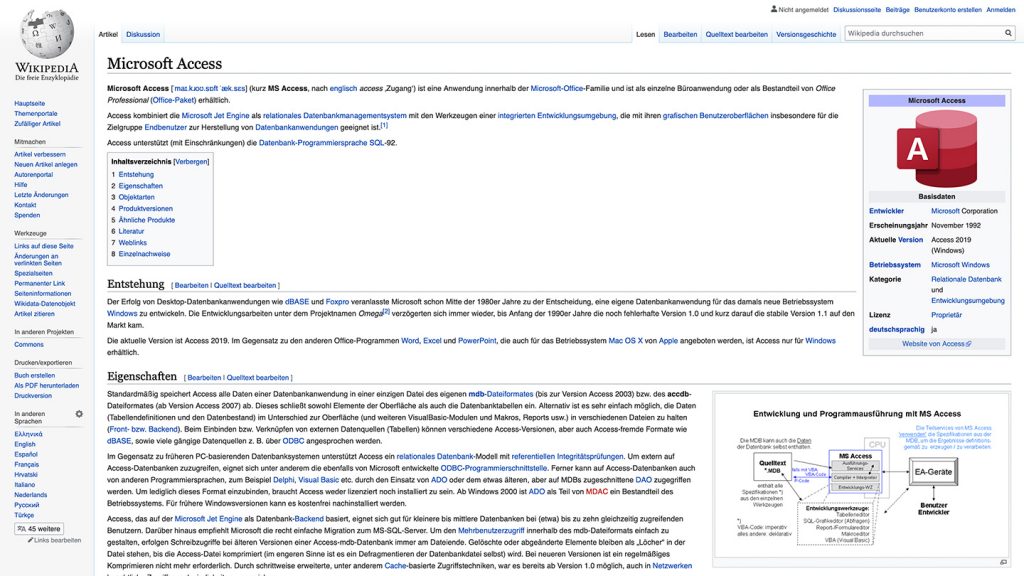Jump to Entstehung in contents
The height and width of the screenshot is (576, 1024).
pos(136,174)
